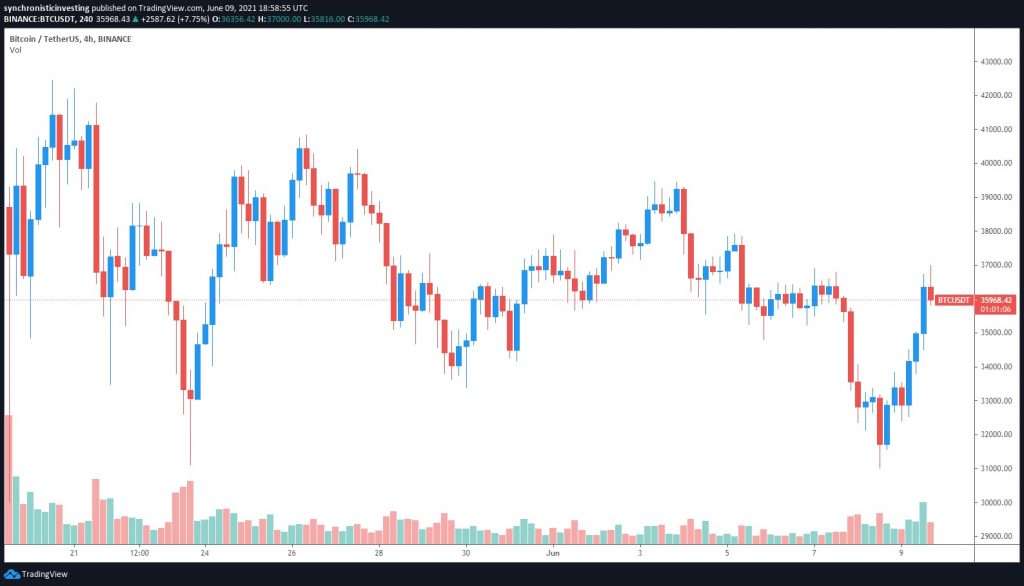Click the 30000.00 price axis label
This screenshot has width=1024, height=586.
(x=996, y=502)
